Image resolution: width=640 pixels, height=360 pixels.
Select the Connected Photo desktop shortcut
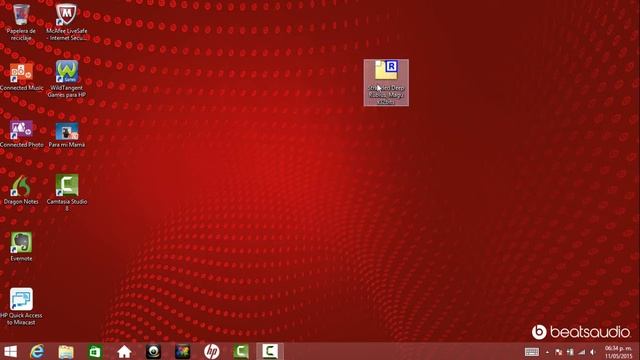21,134
